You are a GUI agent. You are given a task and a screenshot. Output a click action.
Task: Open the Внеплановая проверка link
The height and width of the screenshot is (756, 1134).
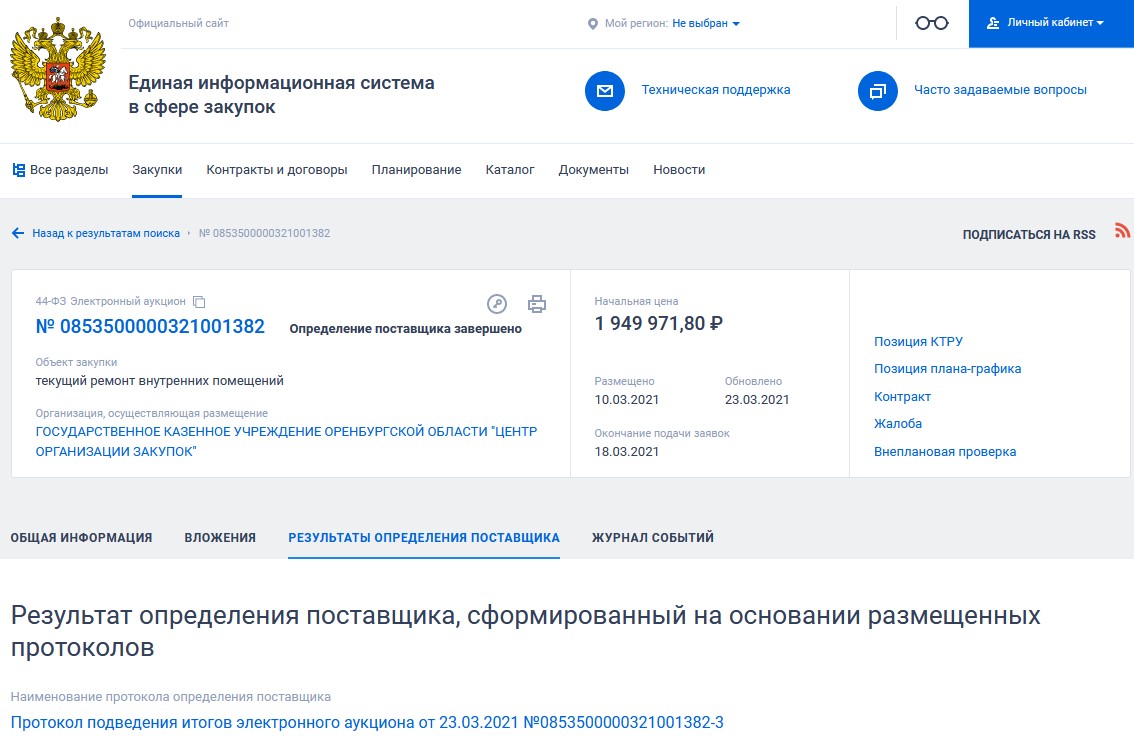(x=945, y=451)
